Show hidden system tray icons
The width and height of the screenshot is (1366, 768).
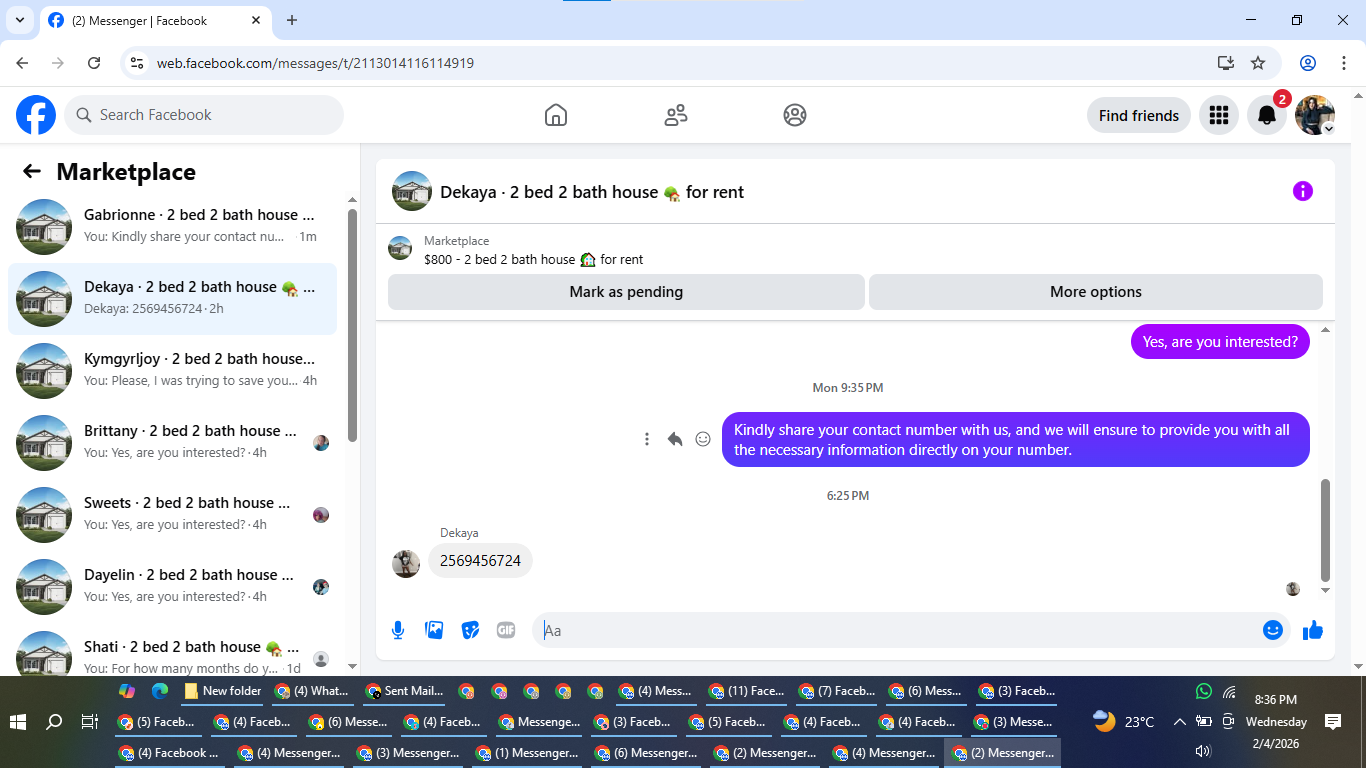(1179, 721)
